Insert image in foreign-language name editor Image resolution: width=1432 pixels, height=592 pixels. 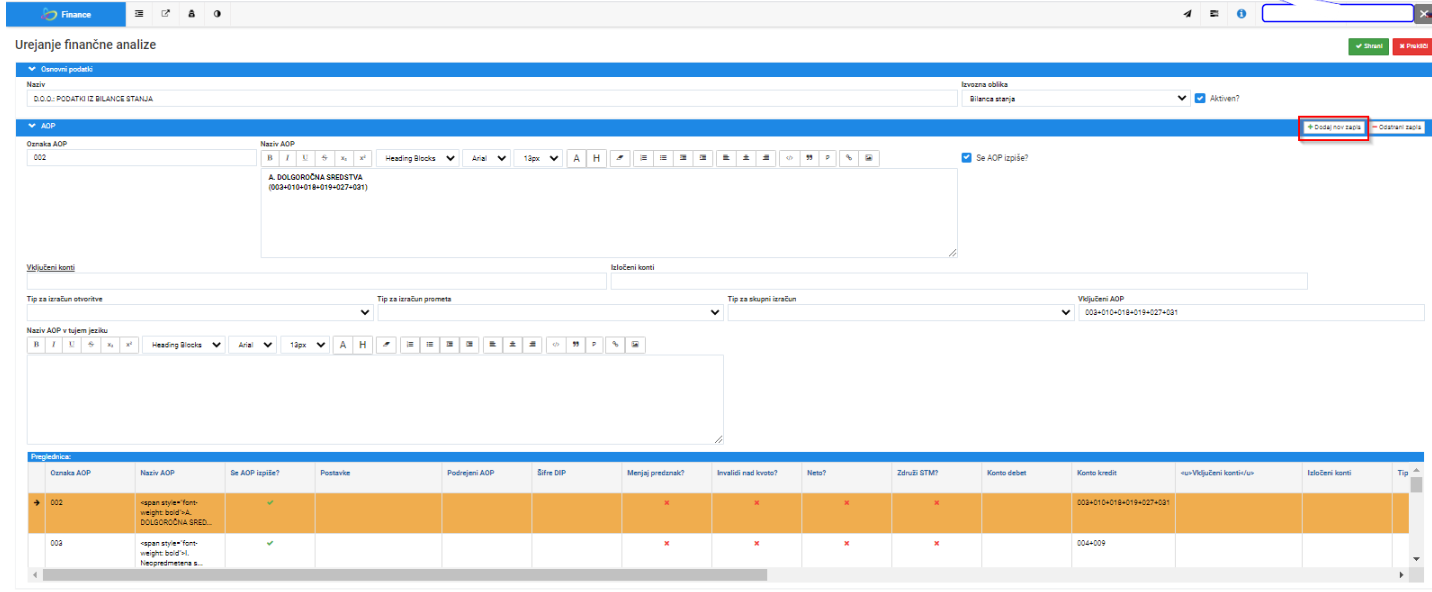(x=635, y=344)
